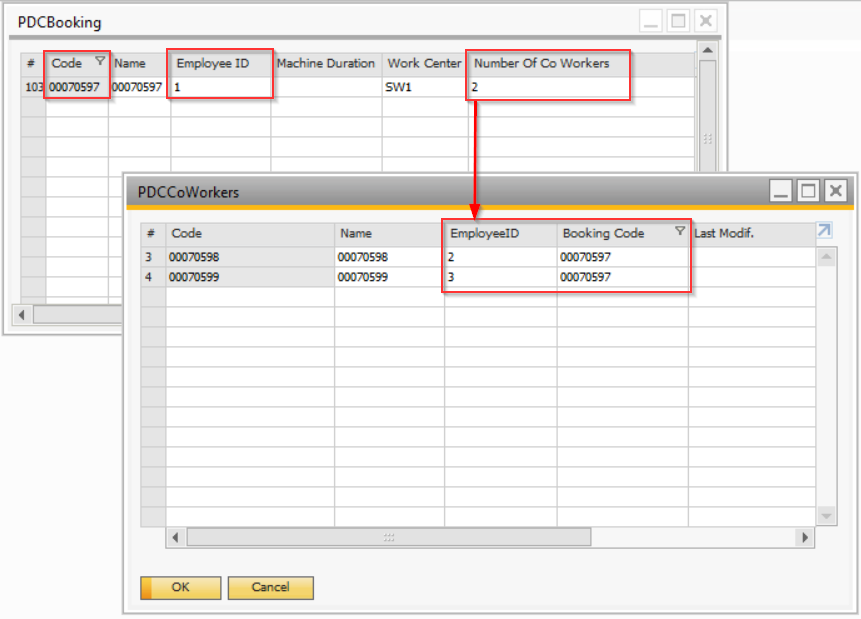Viewport: 861px width, 619px height.
Task: Minimize the PDCBooking window
Action: click(651, 21)
